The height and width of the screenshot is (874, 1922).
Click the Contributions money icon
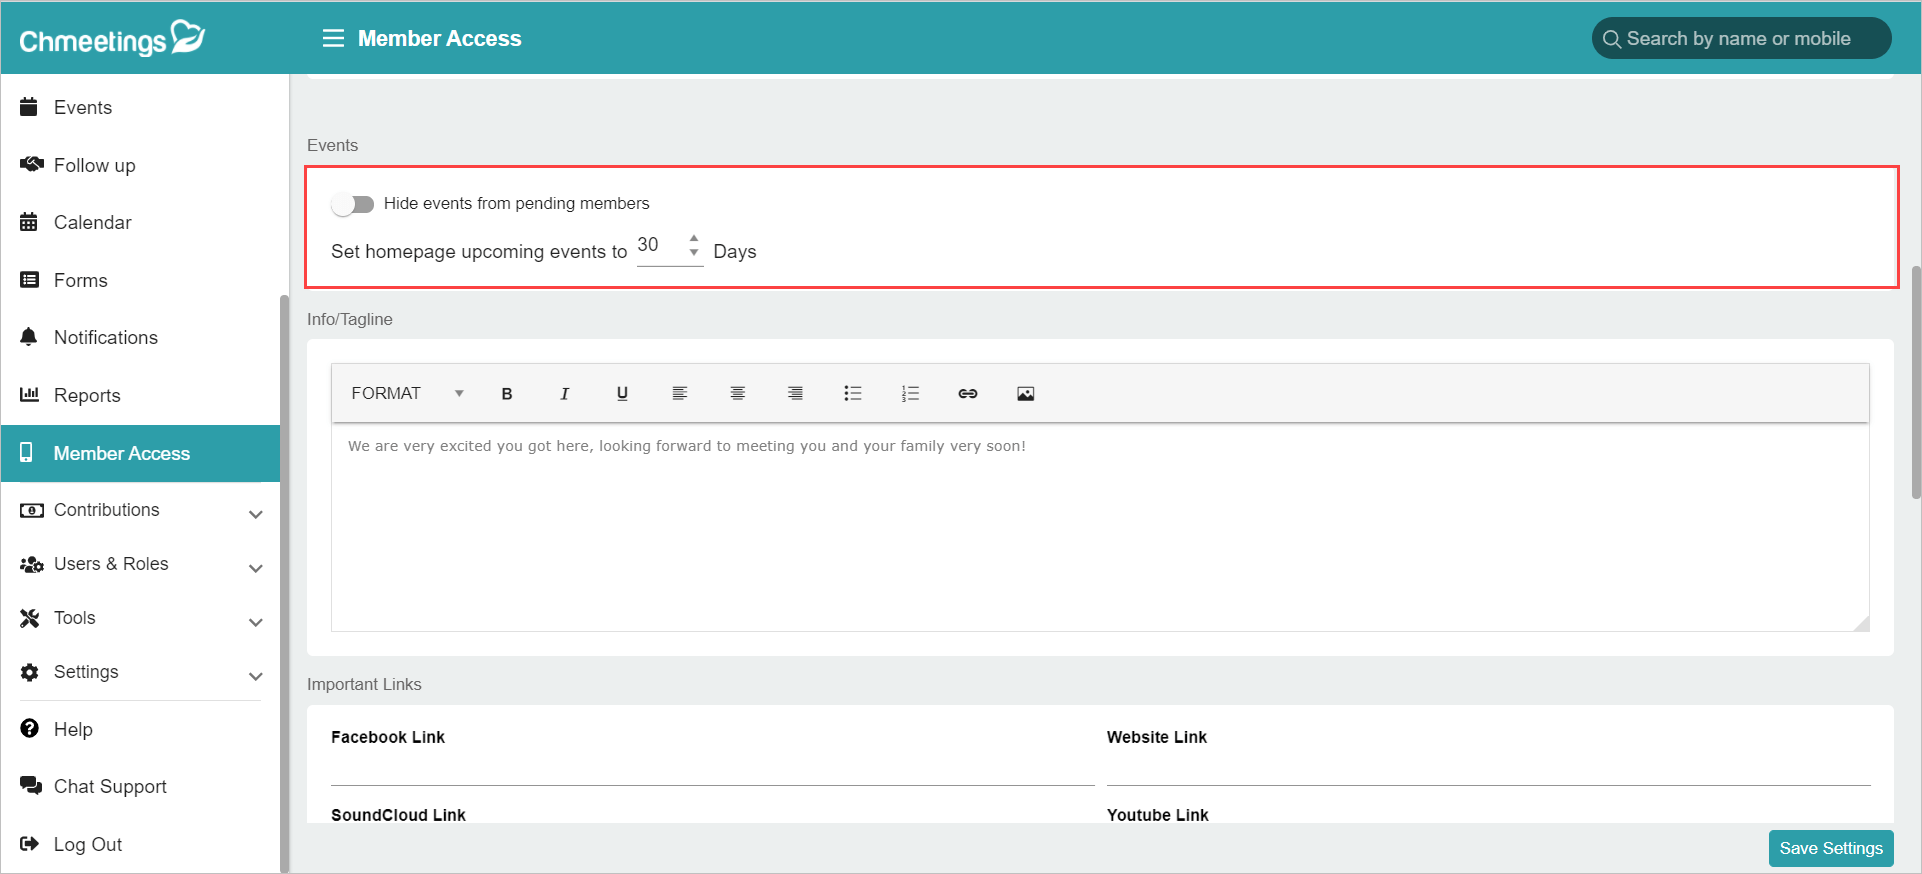(x=32, y=510)
